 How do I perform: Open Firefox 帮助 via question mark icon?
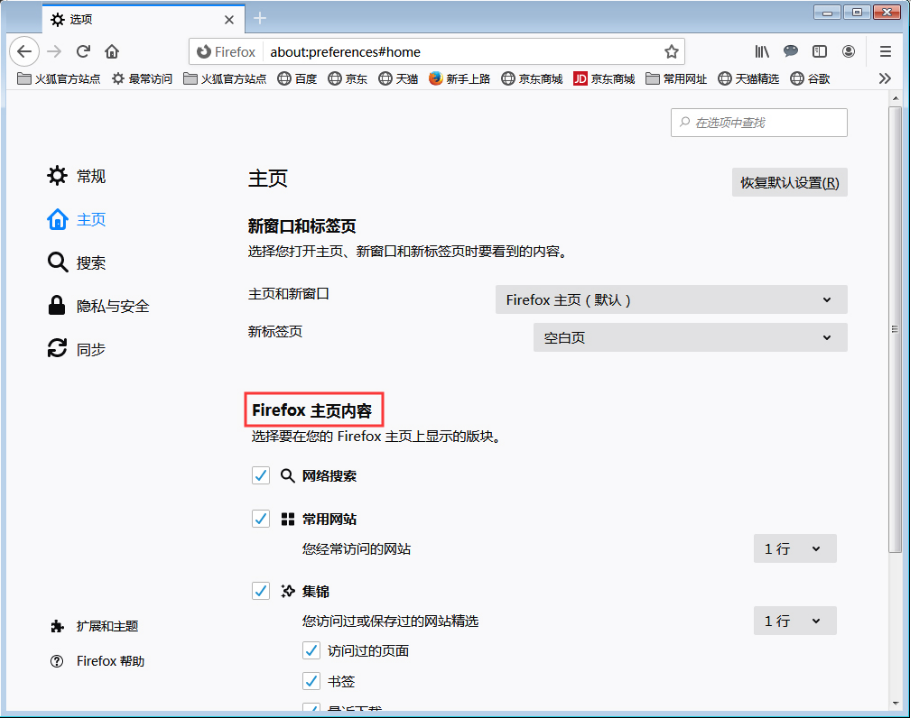tap(57, 660)
